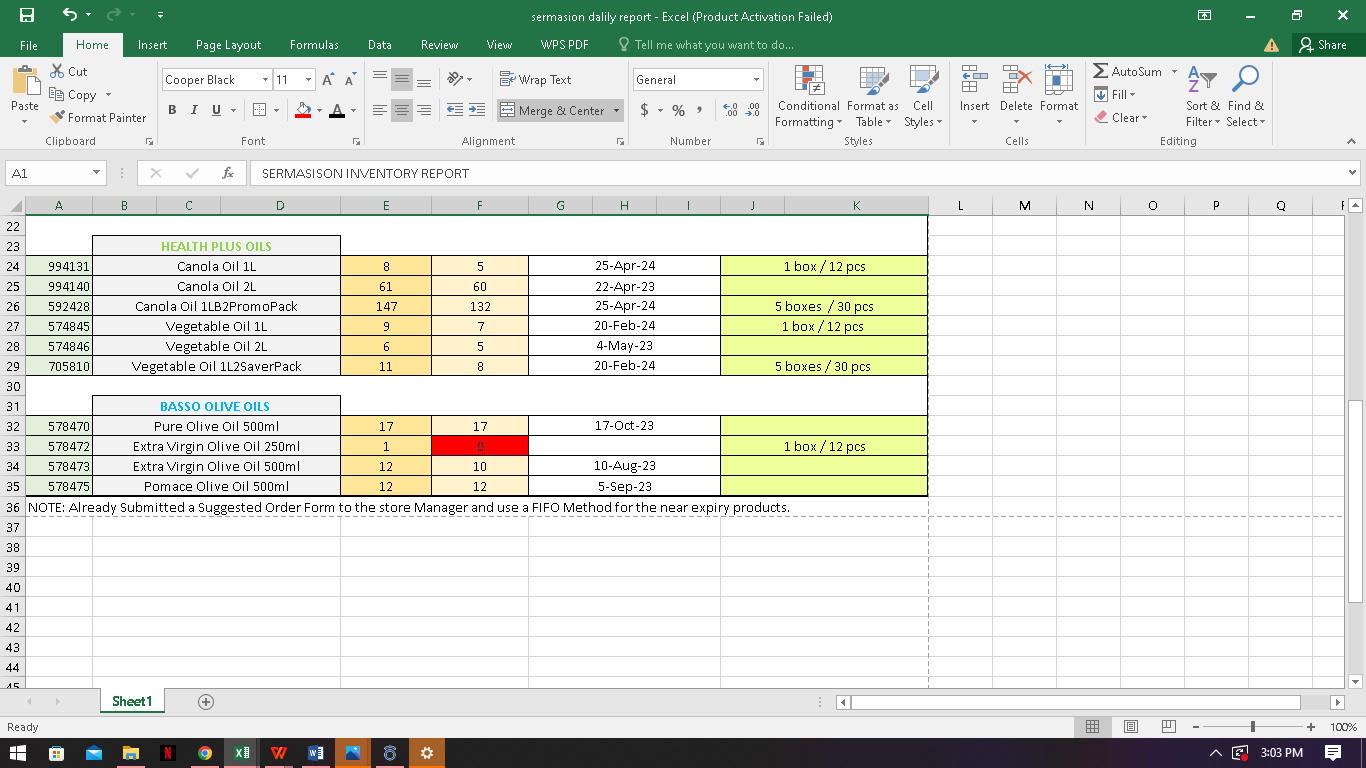Apply Accounting currency format
This screenshot has height=768, width=1366.
pos(644,110)
